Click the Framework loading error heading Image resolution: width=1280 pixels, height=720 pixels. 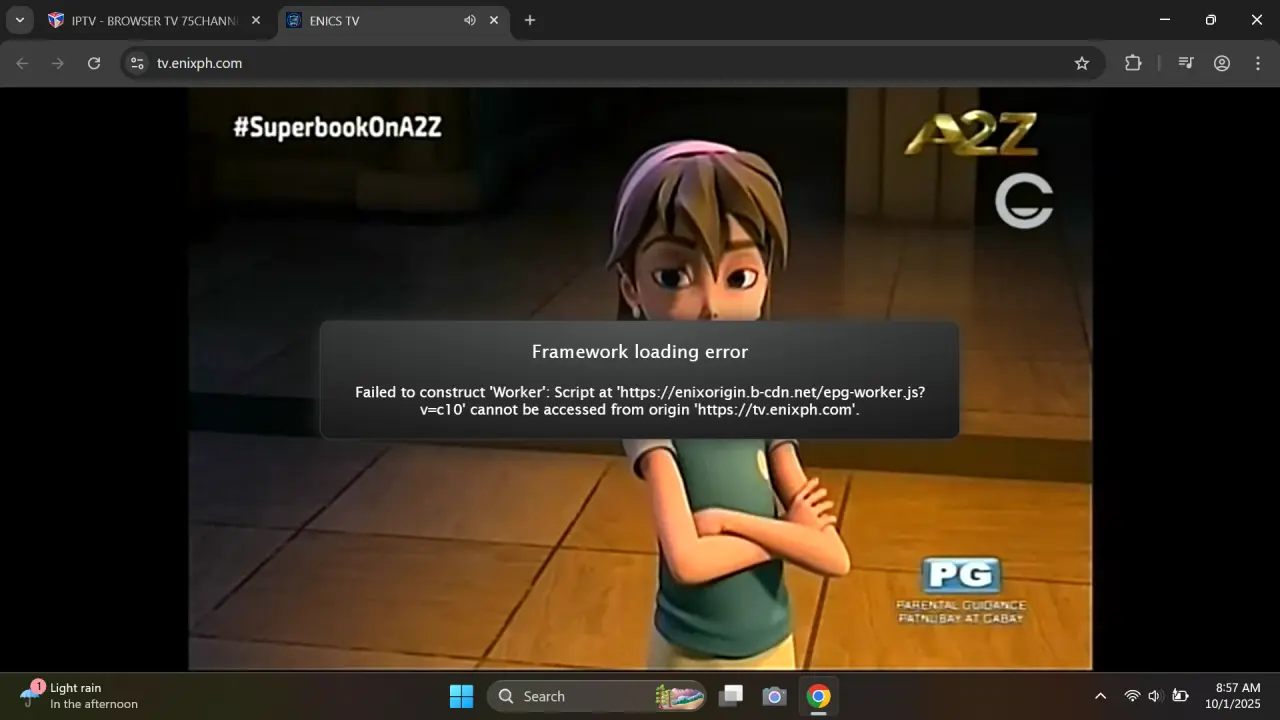click(640, 352)
